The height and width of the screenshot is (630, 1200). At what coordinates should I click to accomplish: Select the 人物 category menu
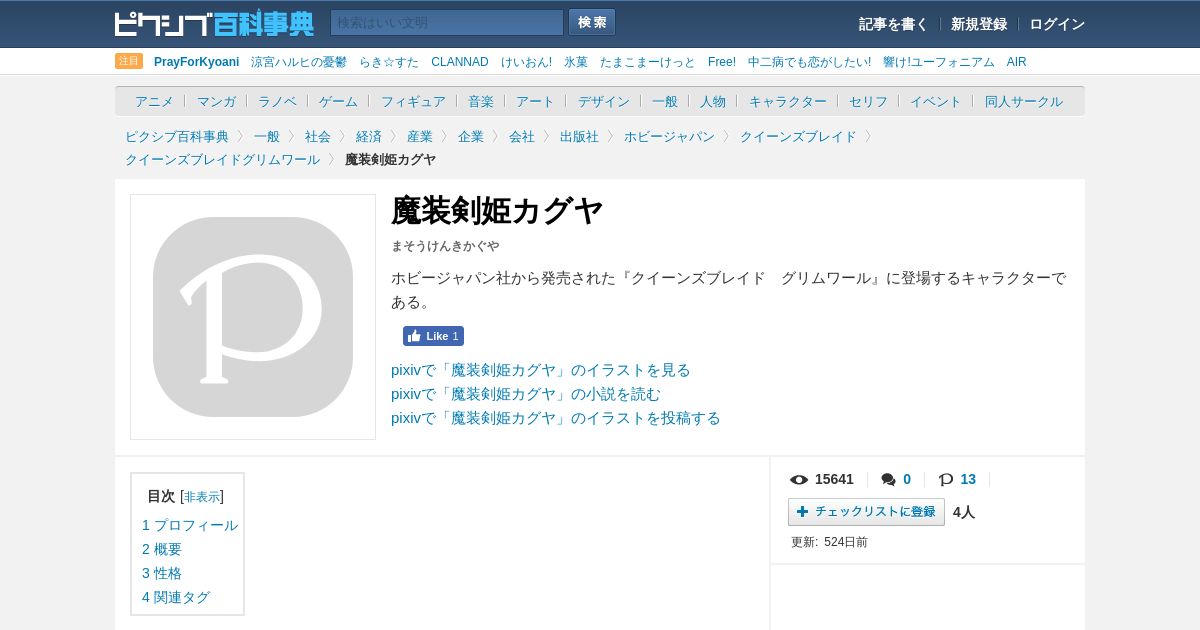tap(713, 101)
